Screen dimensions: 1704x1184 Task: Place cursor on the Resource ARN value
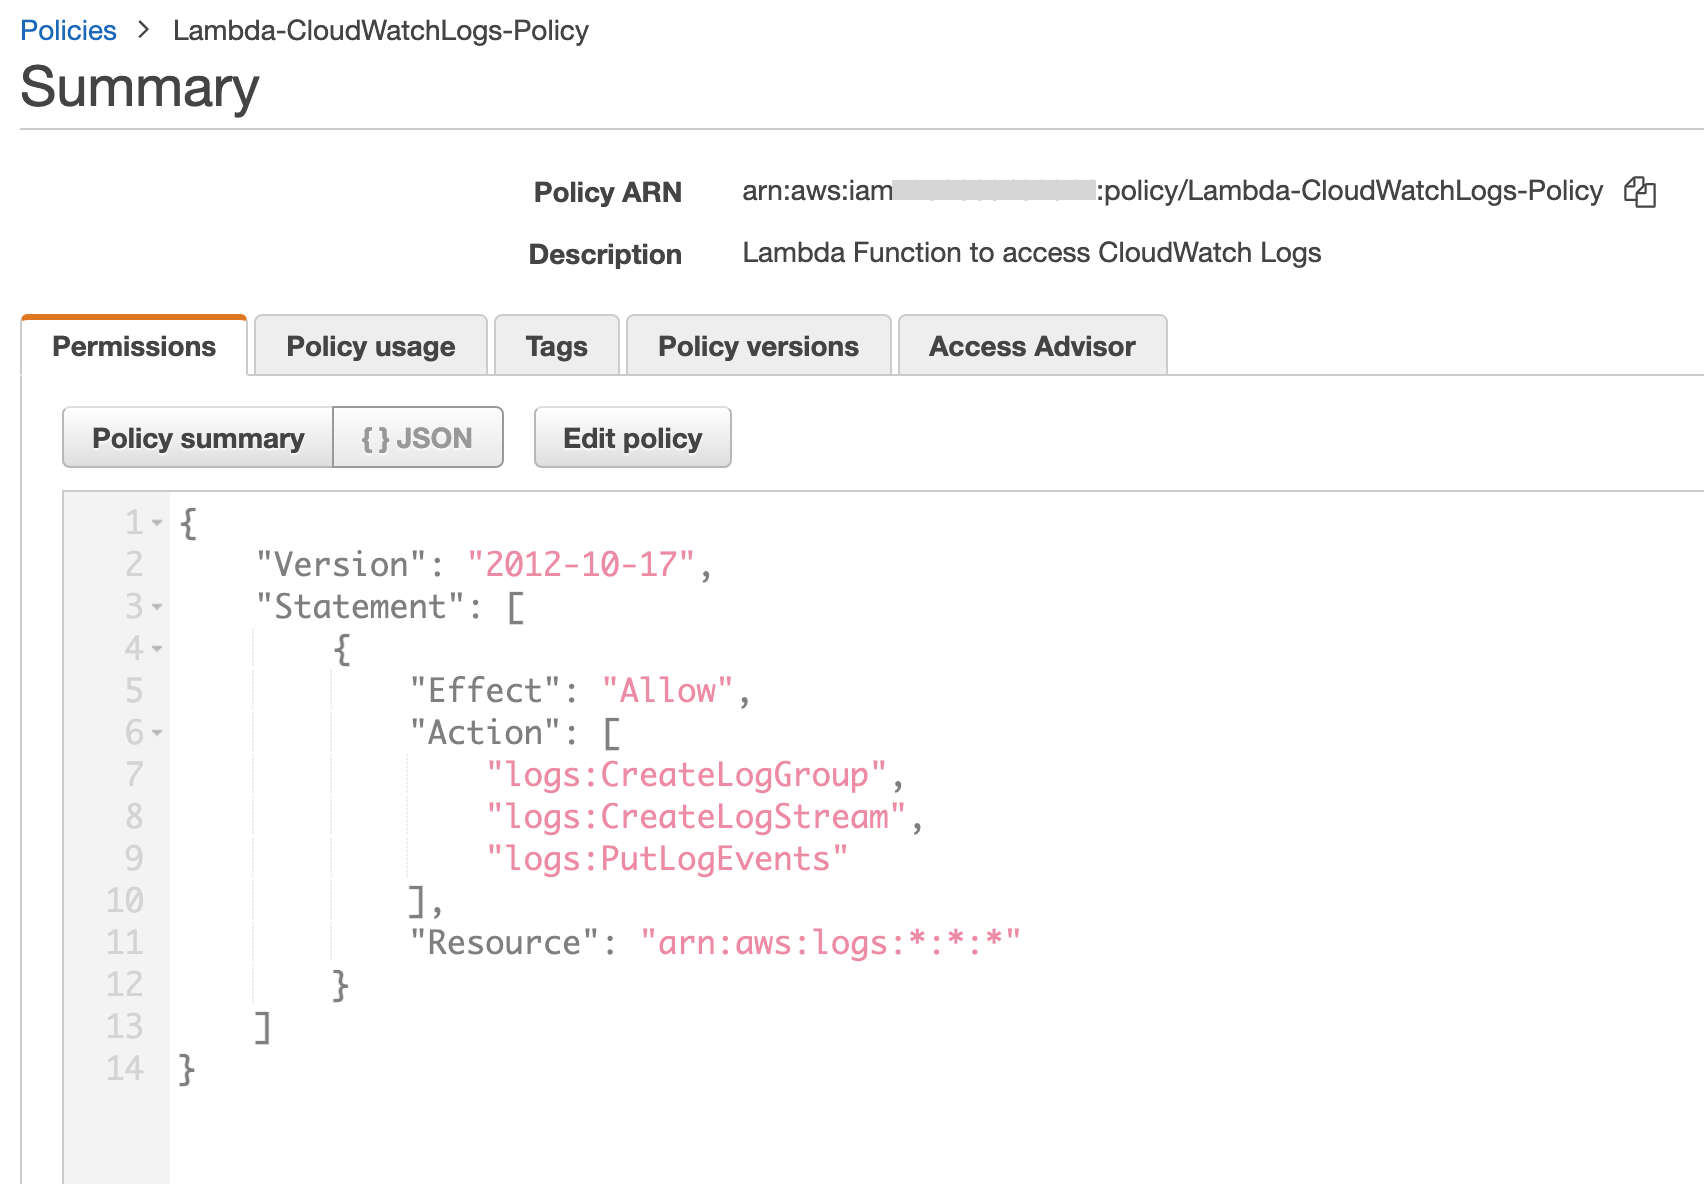tap(829, 943)
